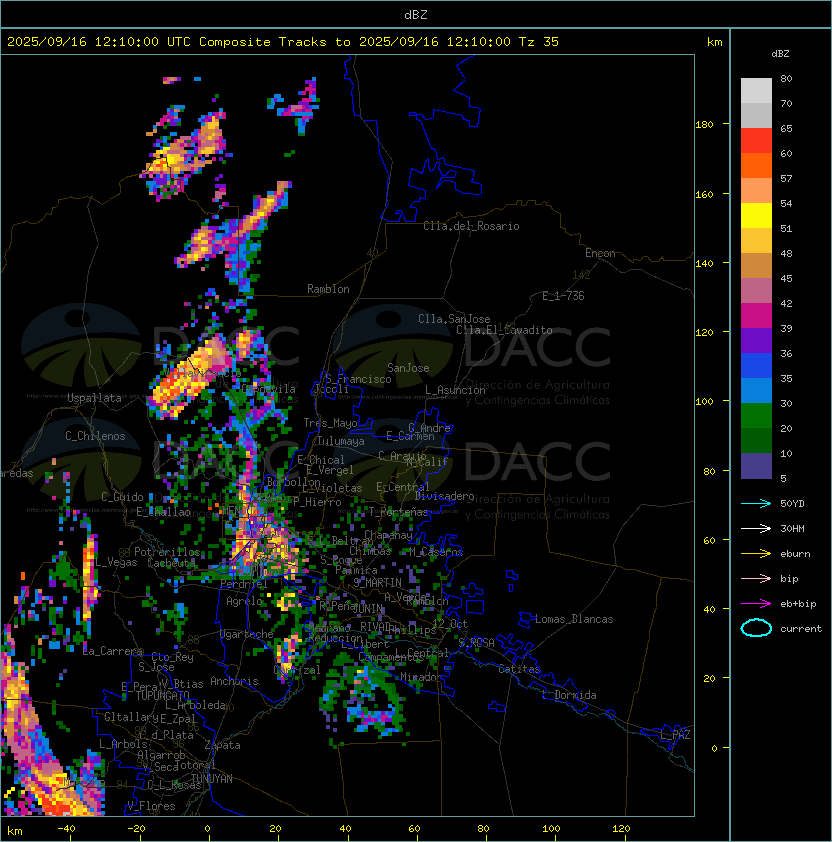
Task: Select the slate-purple bottom dBZ swatch
Action: (x=756, y=466)
